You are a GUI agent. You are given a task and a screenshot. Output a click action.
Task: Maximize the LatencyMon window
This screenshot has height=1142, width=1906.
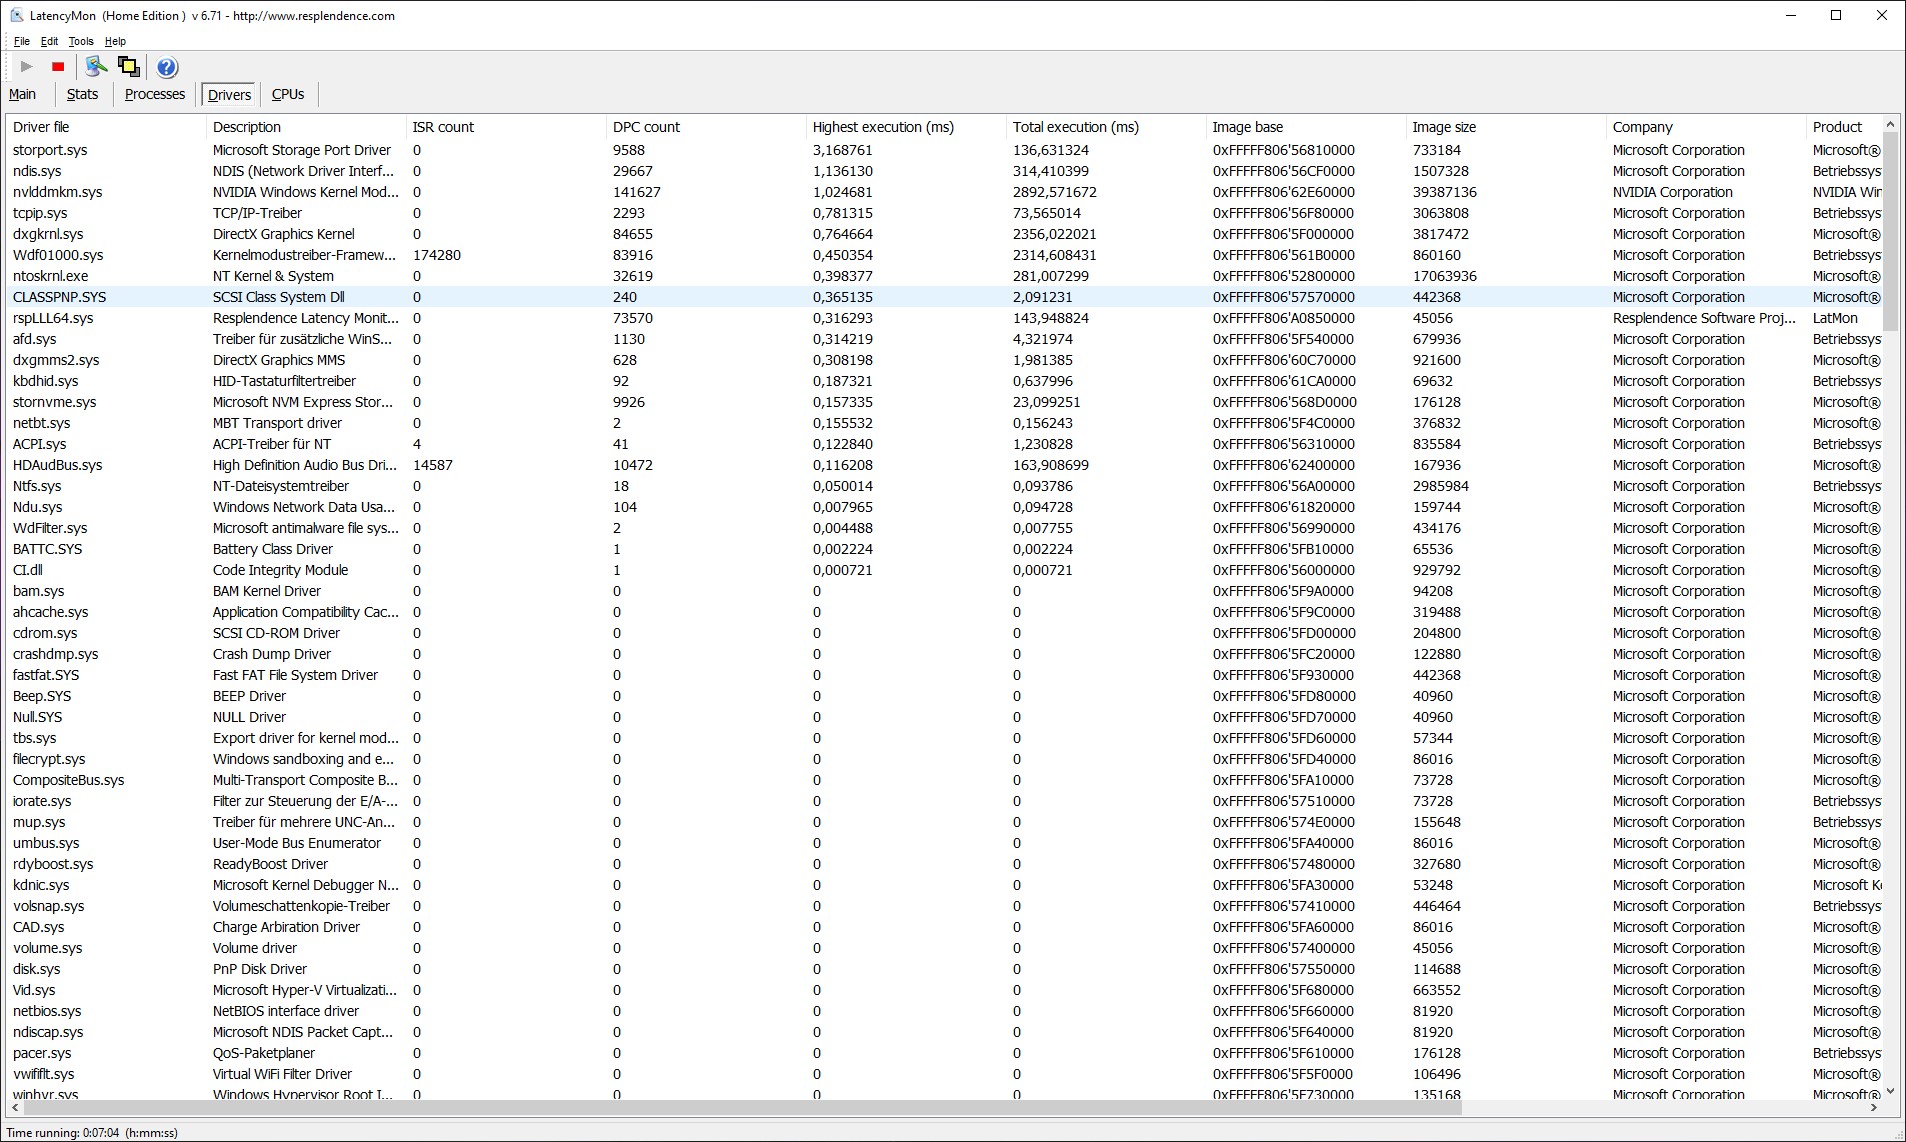point(1836,15)
